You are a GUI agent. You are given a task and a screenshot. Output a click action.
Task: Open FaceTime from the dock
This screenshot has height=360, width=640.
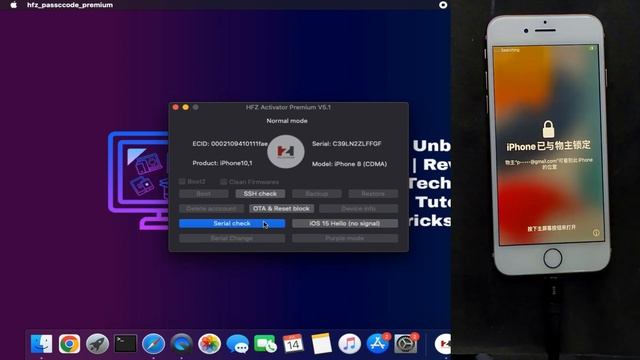[x=265, y=344]
